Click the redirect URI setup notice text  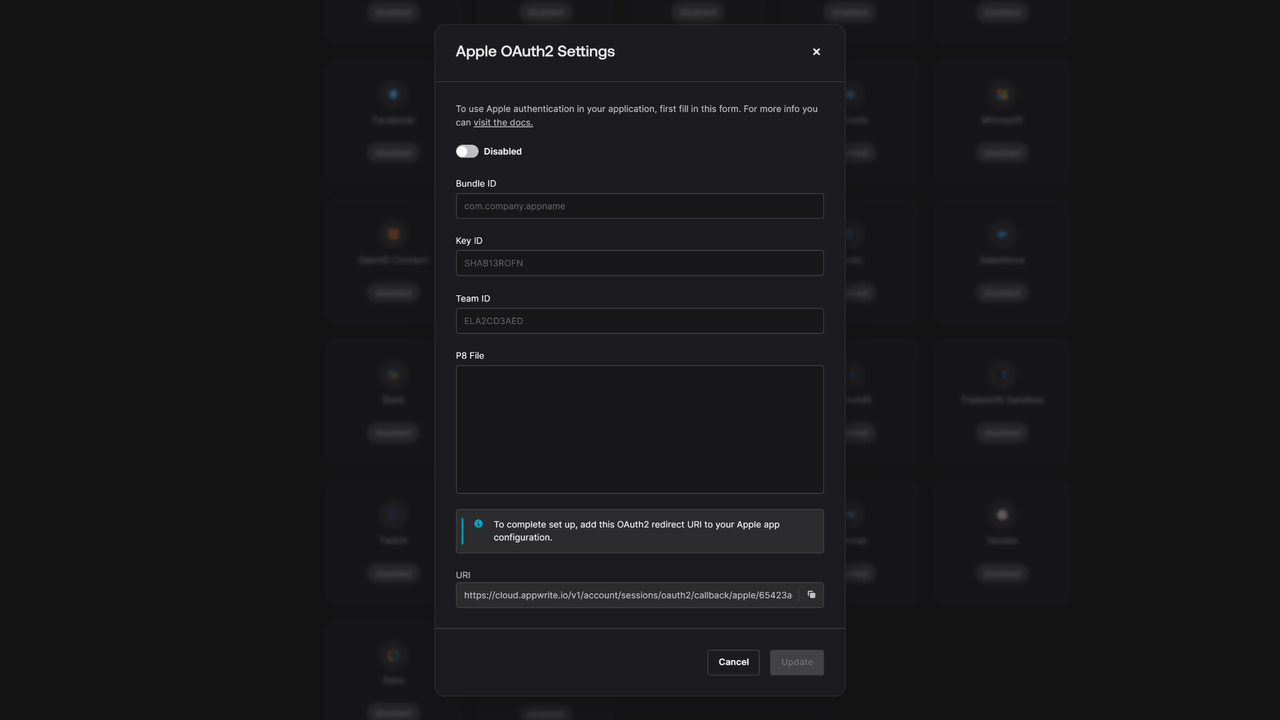pyautogui.click(x=636, y=531)
